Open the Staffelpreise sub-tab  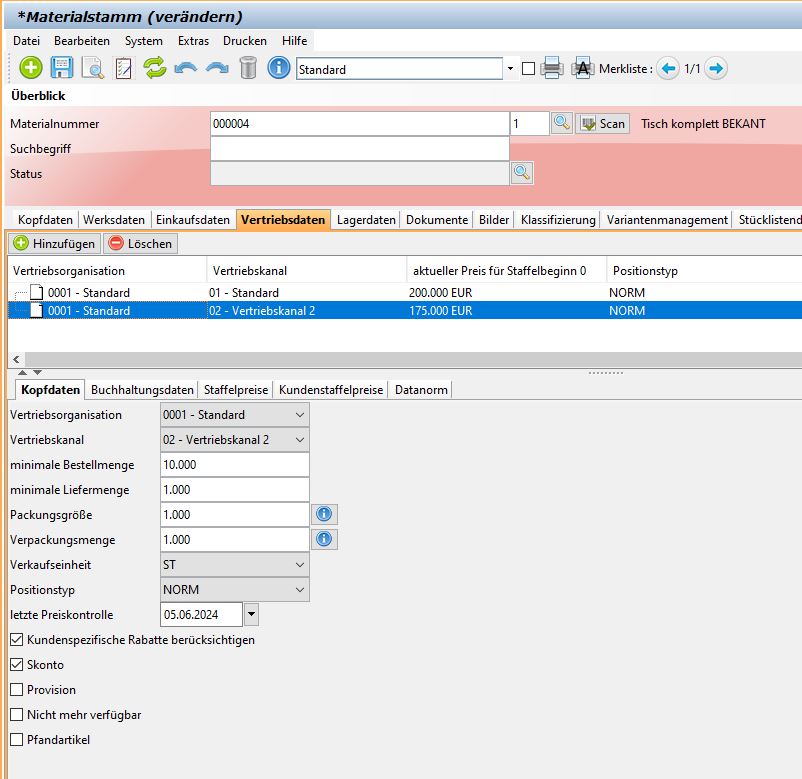tap(236, 389)
